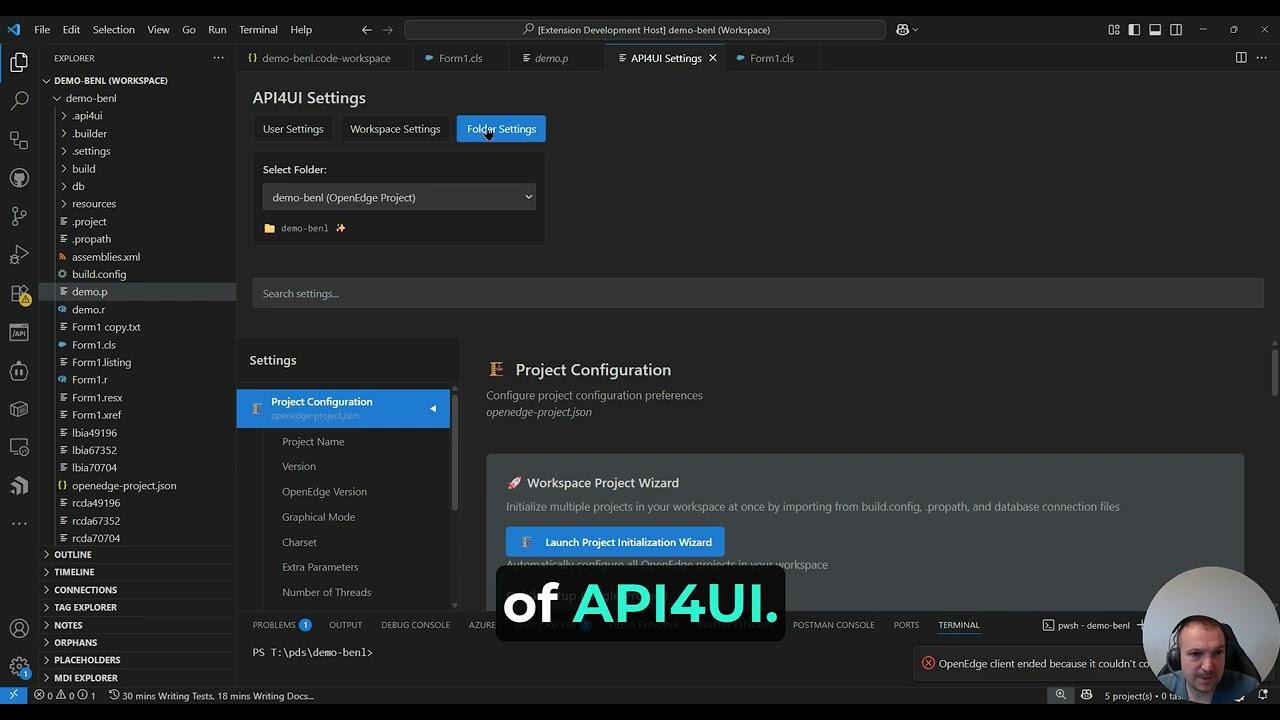
Task: Click the Search settings input field
Action: 757,293
